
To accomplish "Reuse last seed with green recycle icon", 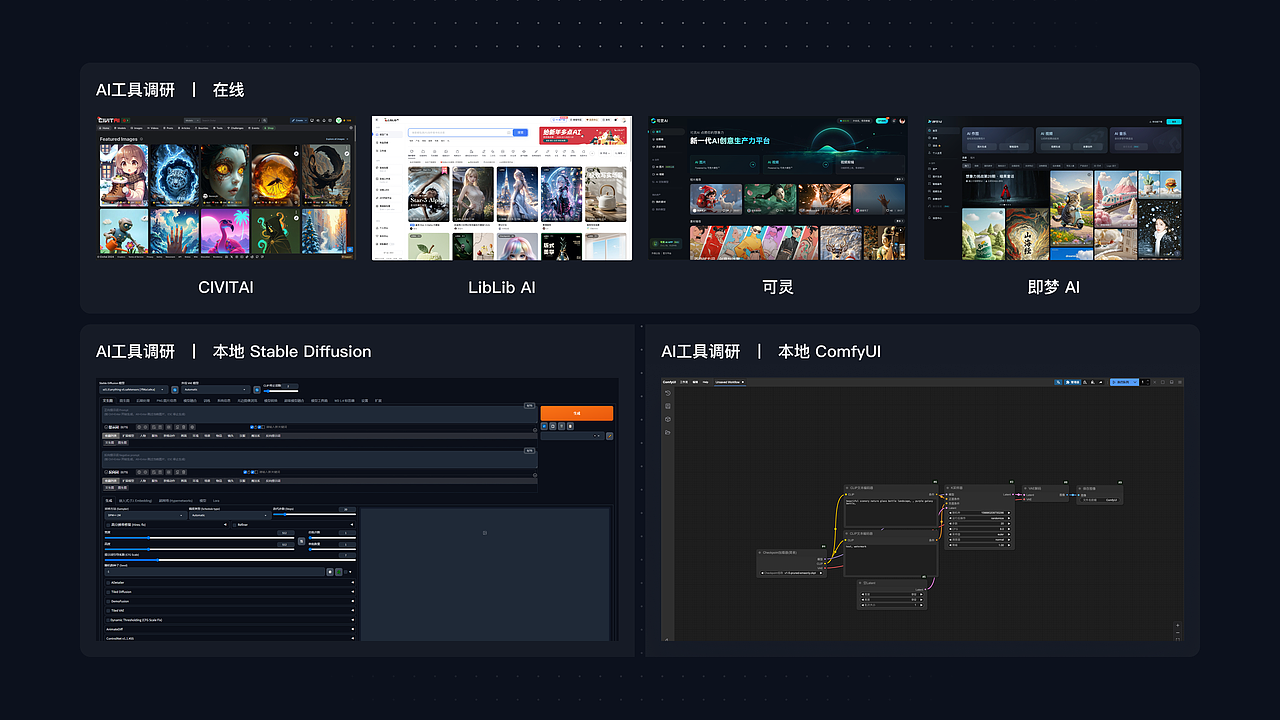I will click(x=339, y=572).
